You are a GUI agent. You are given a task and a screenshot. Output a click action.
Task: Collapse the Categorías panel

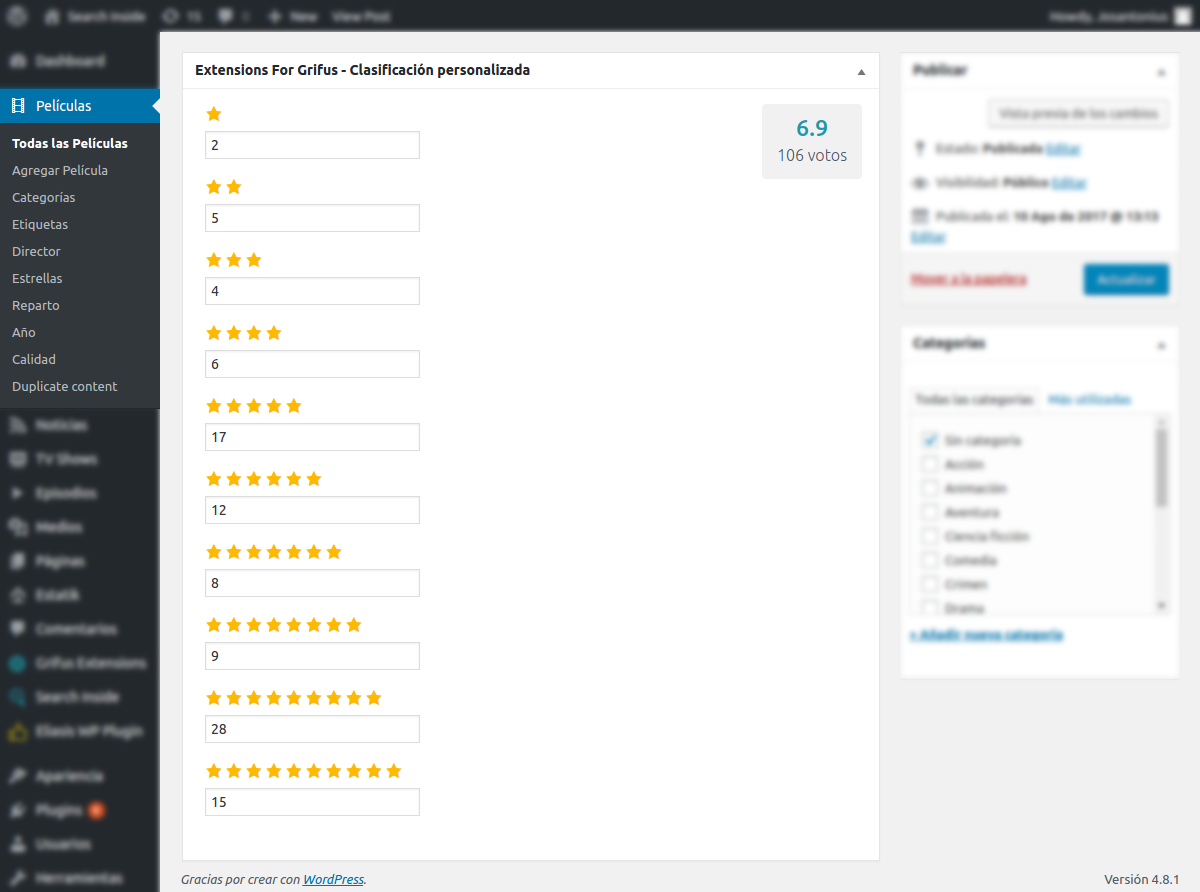pos(1161,345)
